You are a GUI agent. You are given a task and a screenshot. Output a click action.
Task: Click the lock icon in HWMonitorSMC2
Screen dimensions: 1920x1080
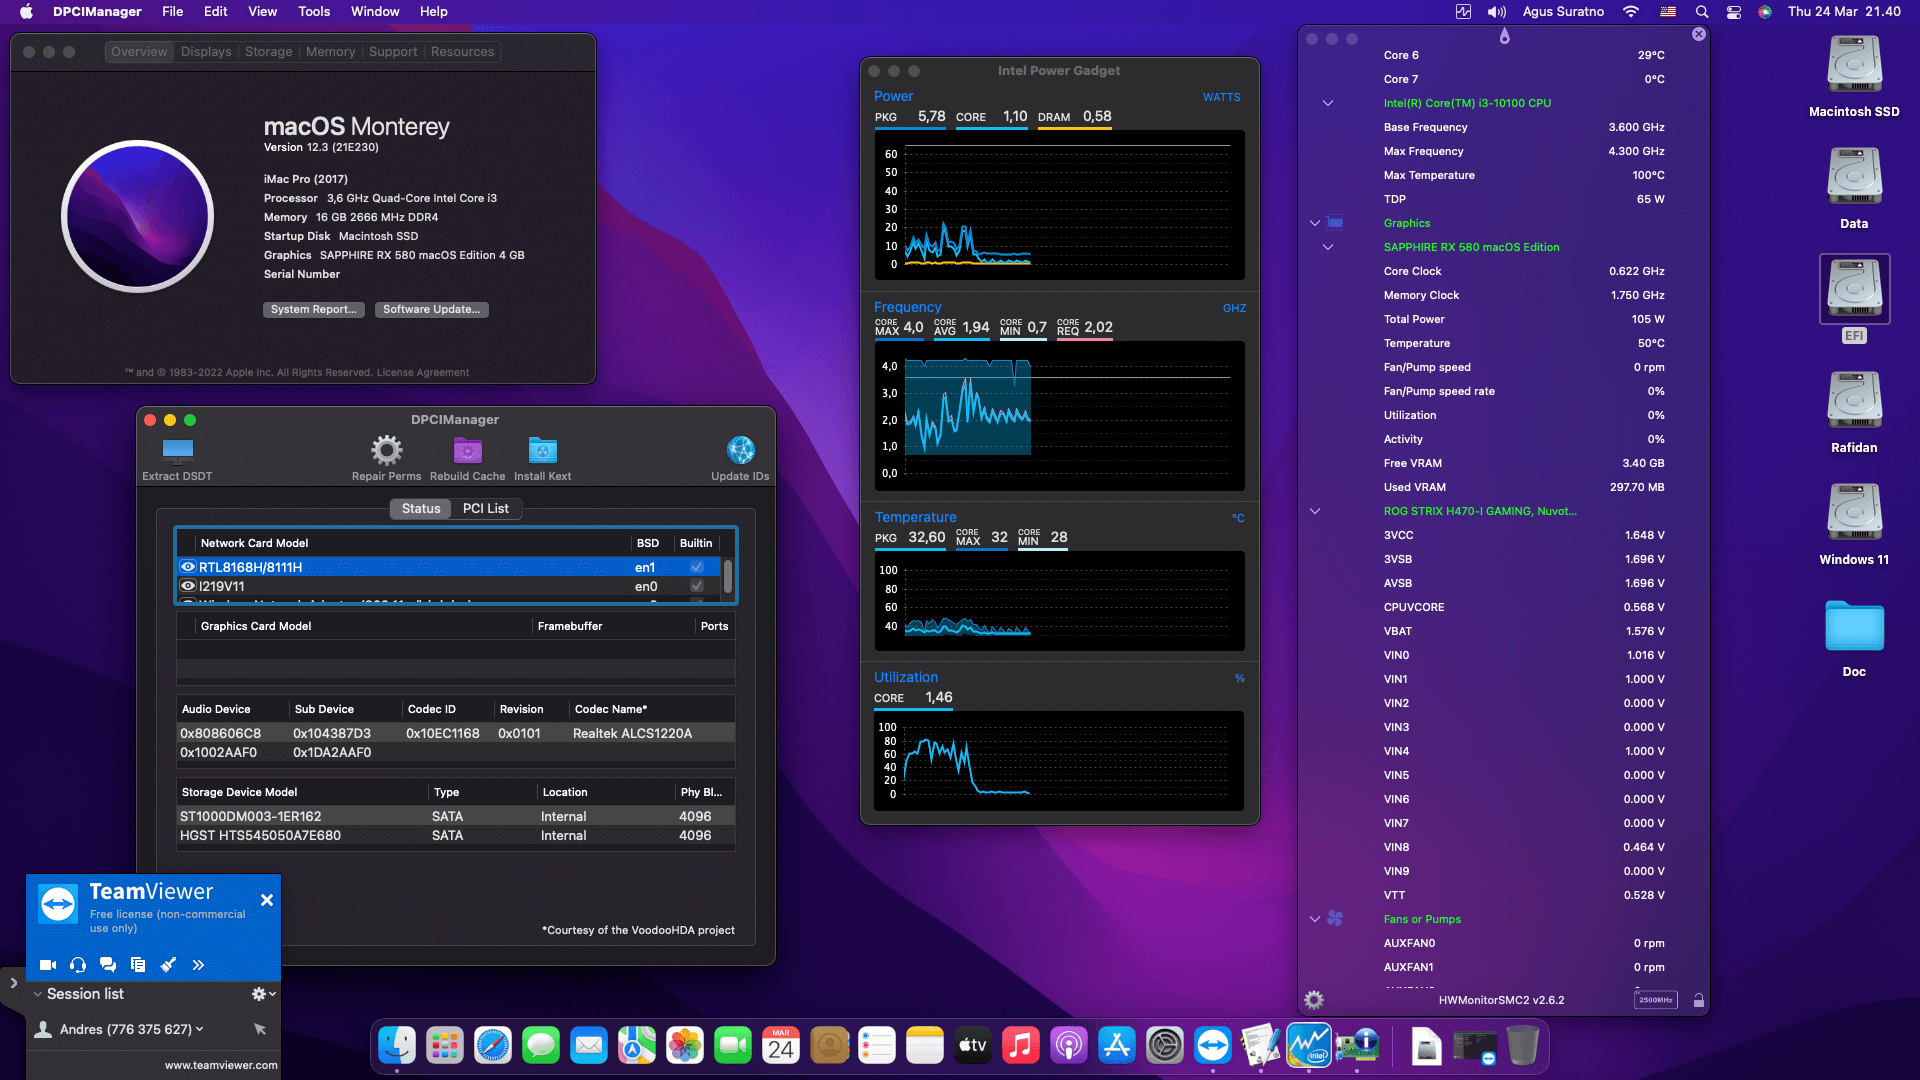1699,999
